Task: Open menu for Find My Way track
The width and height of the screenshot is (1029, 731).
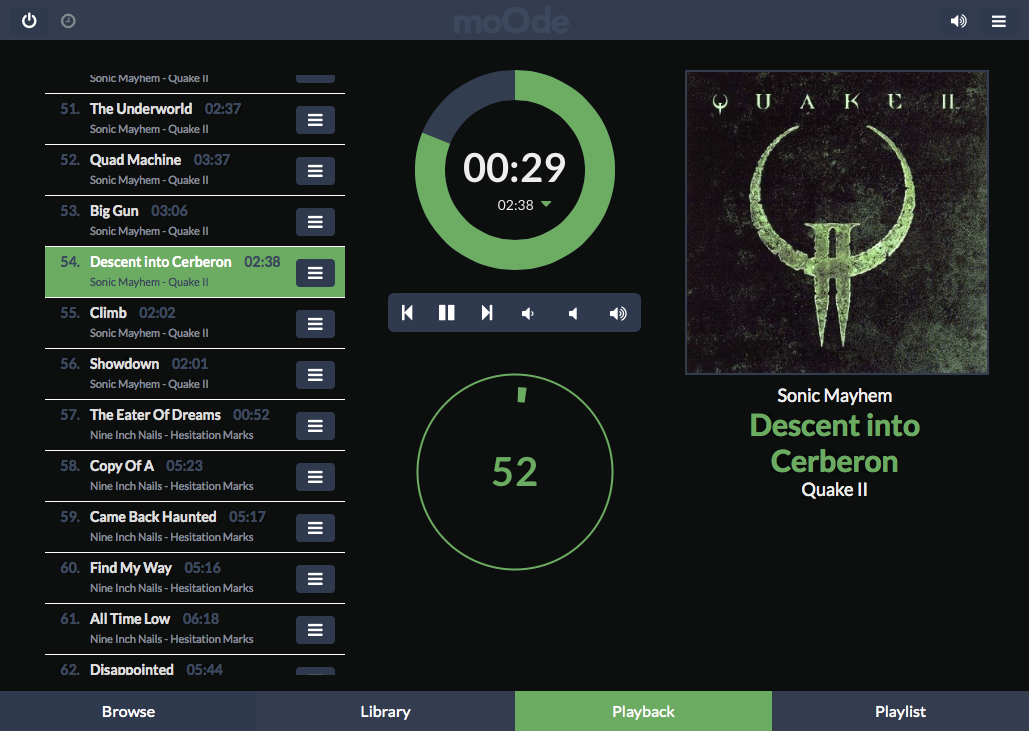Action: tap(315, 579)
